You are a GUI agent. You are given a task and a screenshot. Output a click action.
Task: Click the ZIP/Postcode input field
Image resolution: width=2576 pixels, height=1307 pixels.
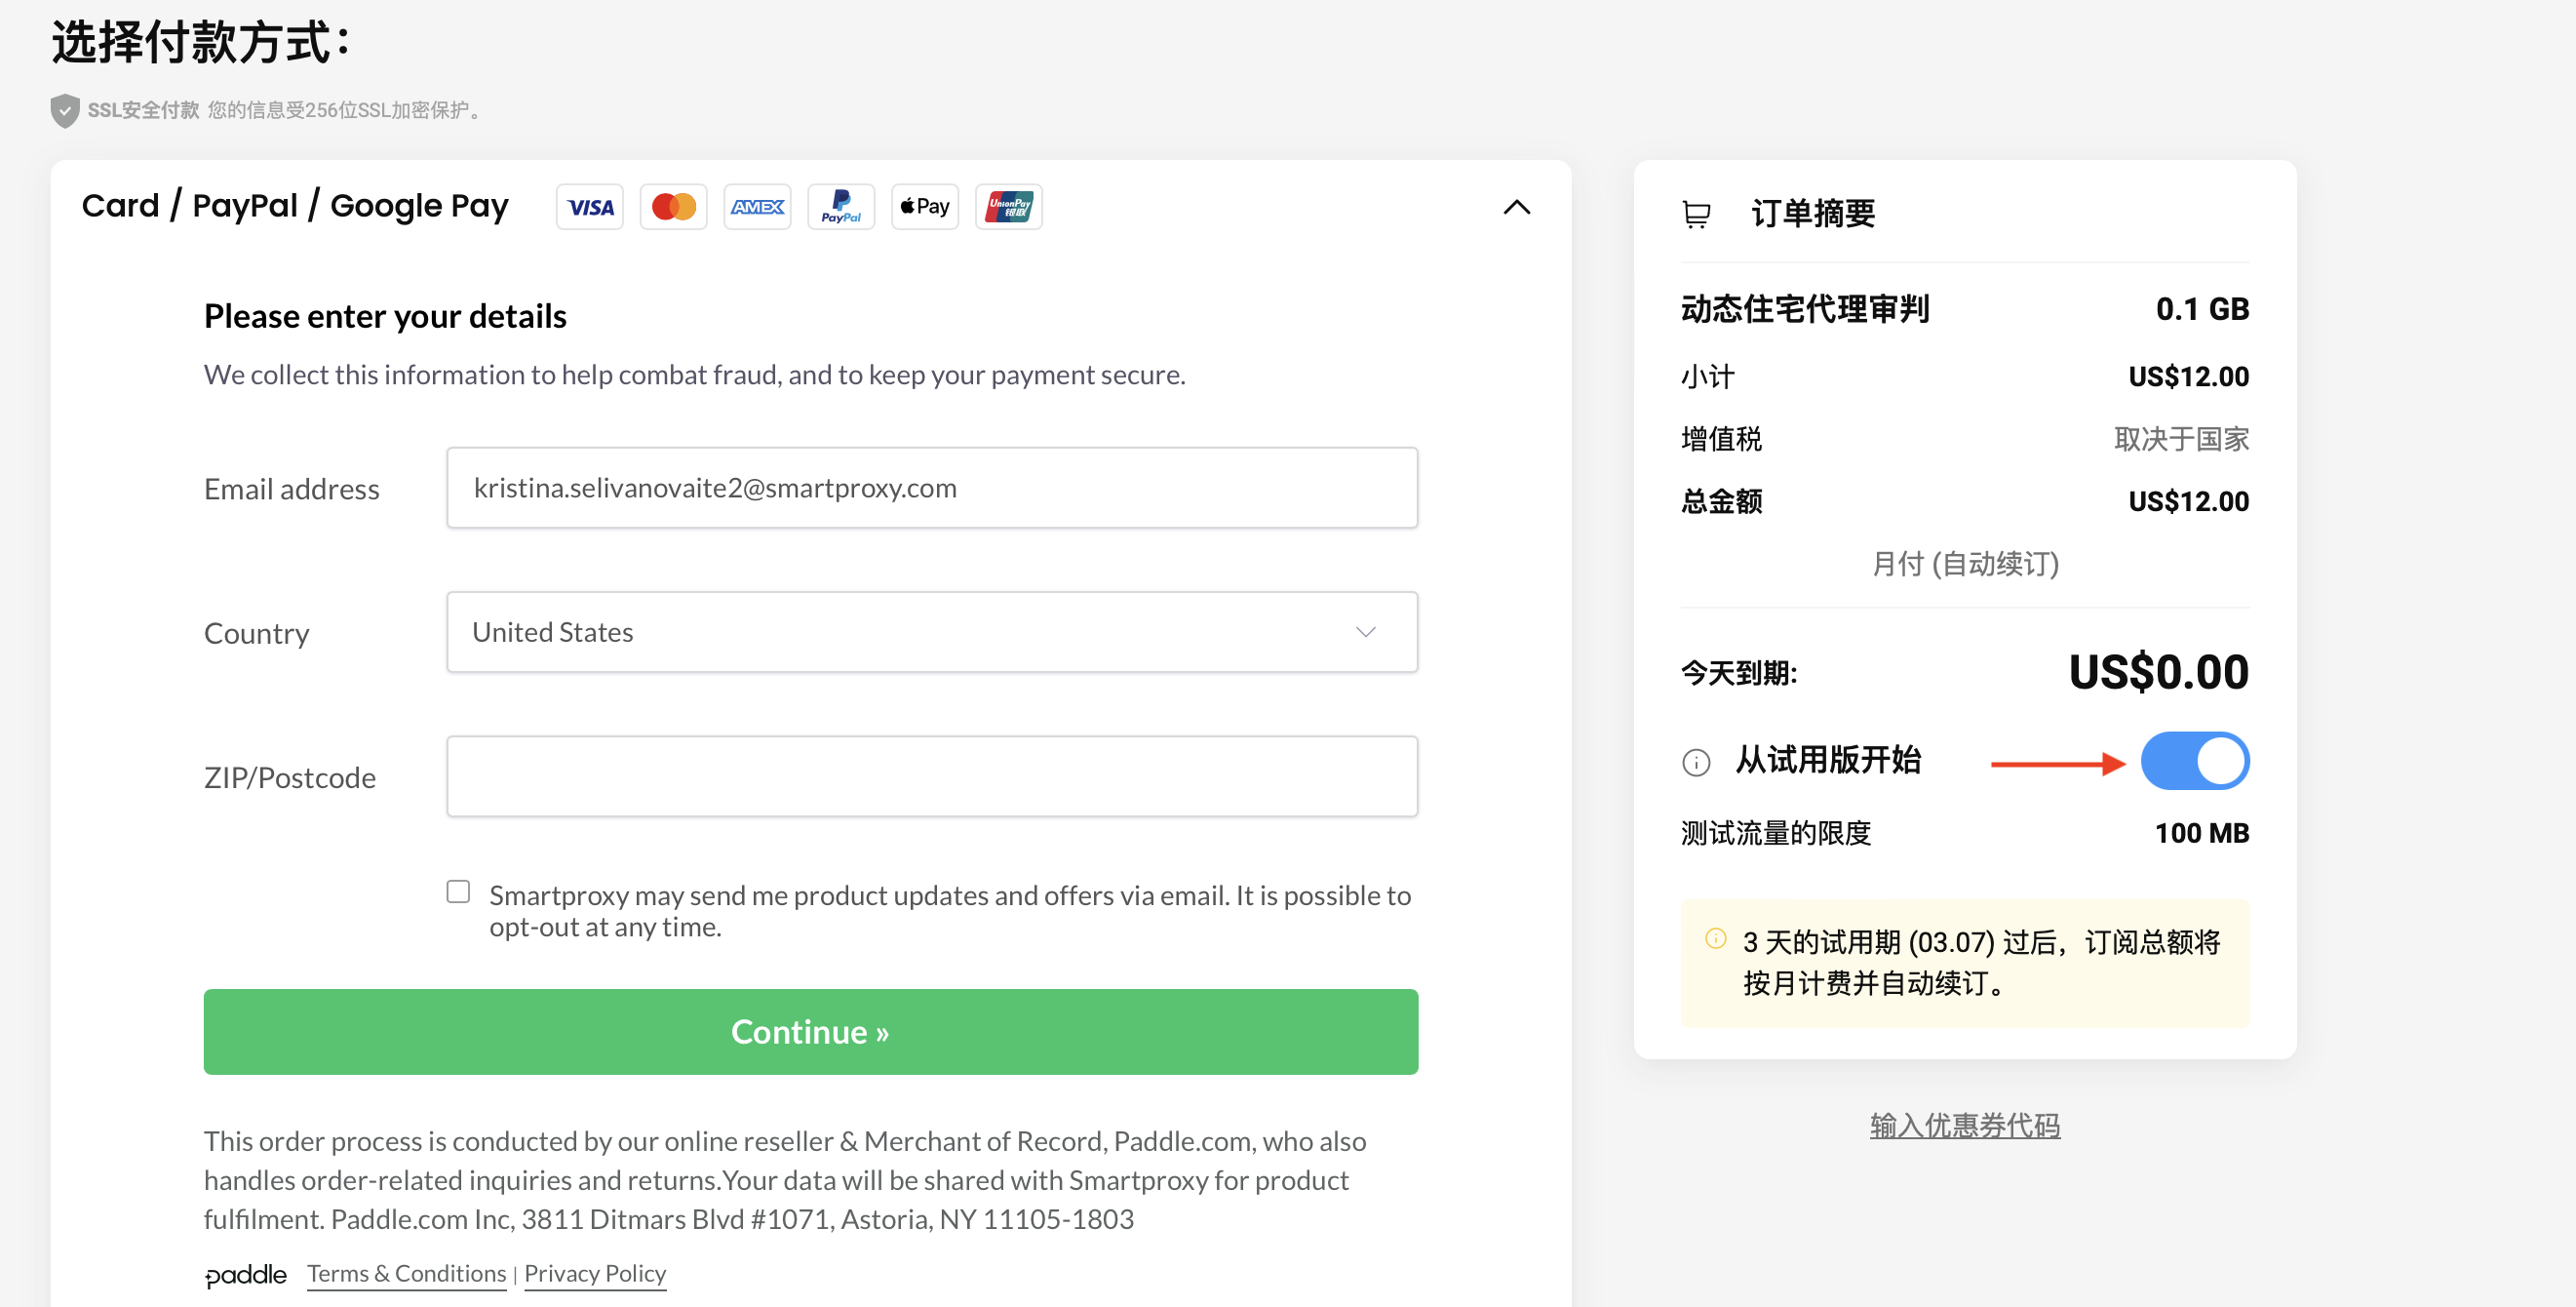(x=932, y=777)
